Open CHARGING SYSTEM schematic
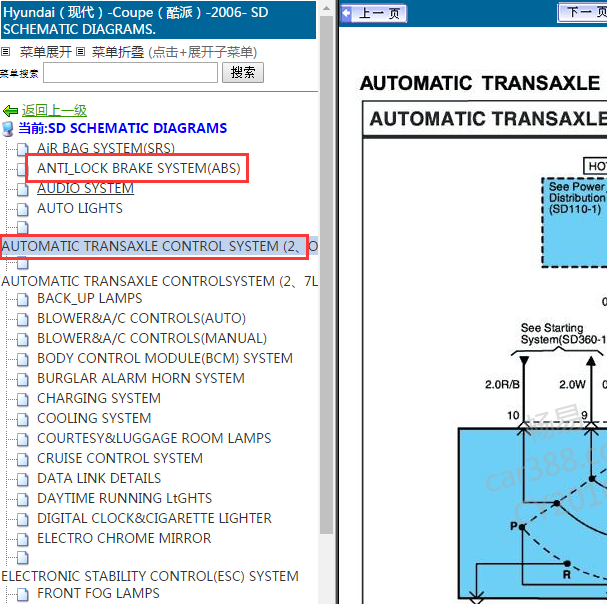This screenshot has width=607, height=604. click(x=99, y=398)
